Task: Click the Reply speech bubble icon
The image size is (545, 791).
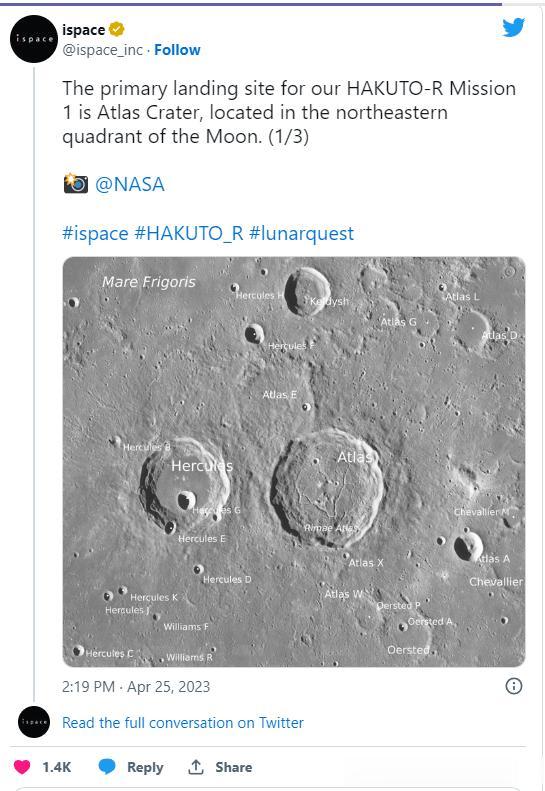Action: coord(107,767)
